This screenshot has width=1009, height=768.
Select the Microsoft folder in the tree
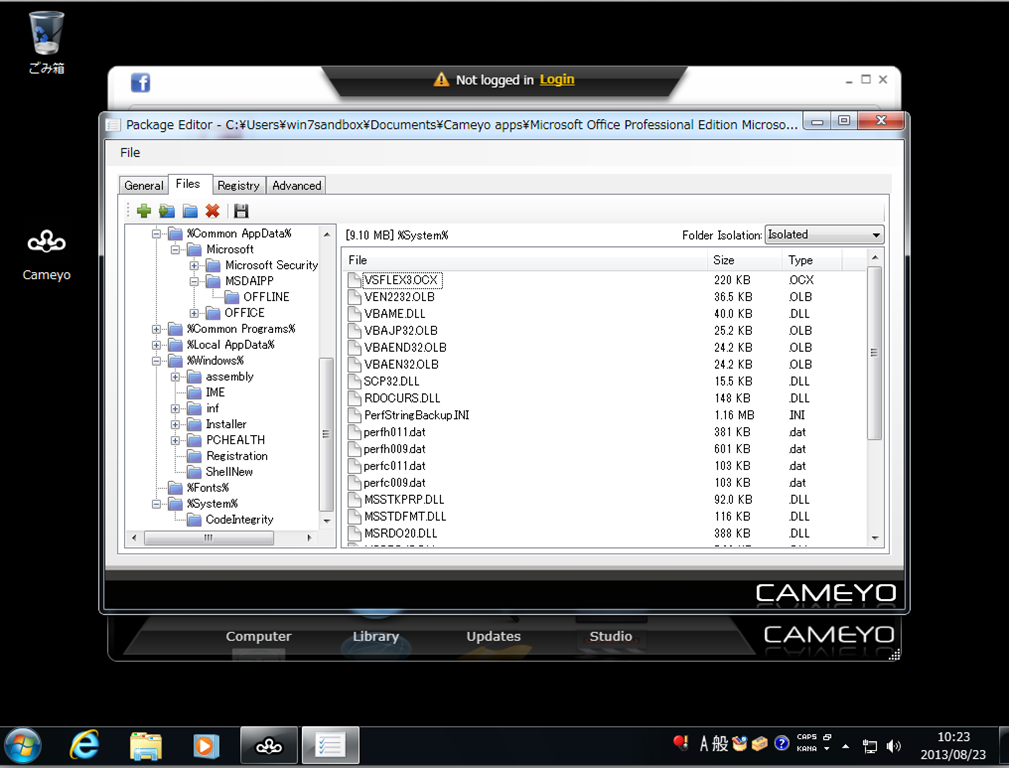(230, 249)
